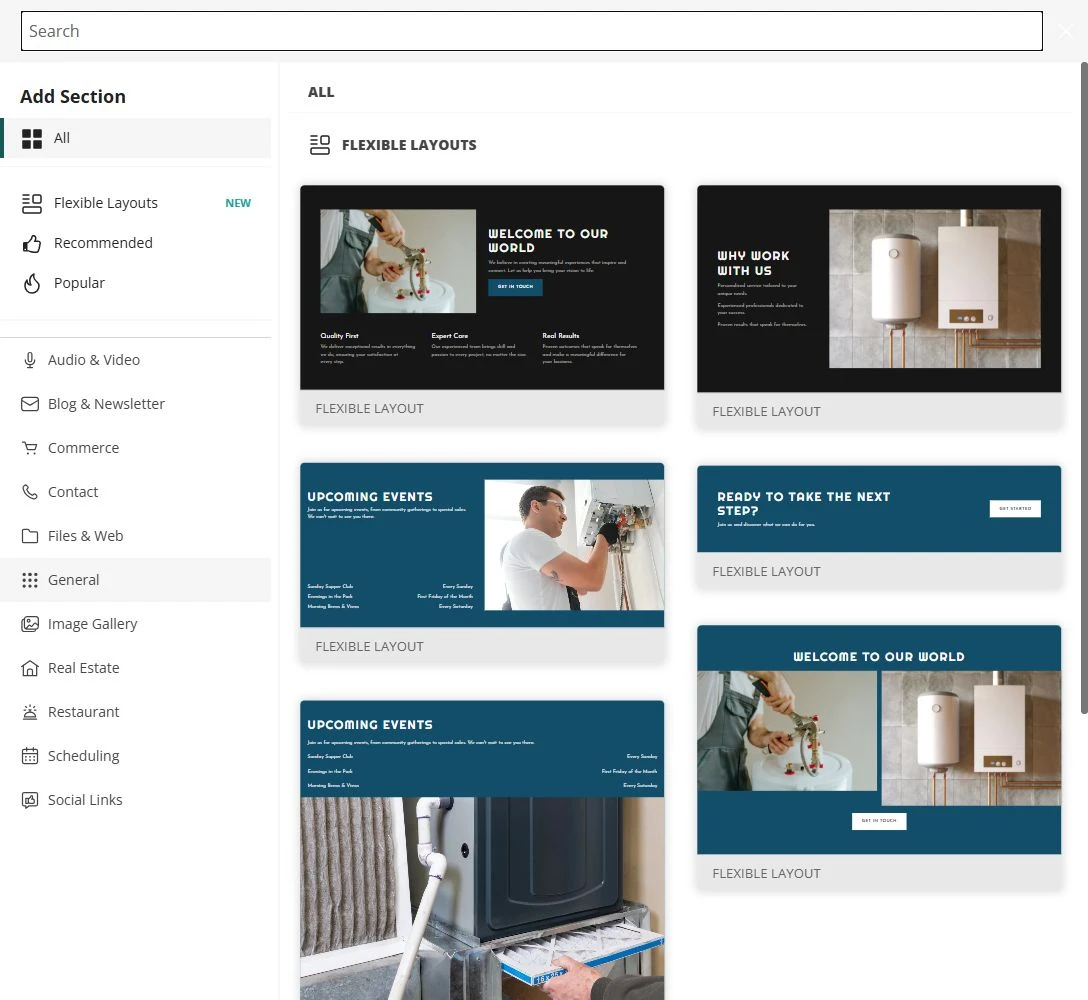The image size is (1088, 1000).
Task: Select the Contact category
Action: pos(137,492)
